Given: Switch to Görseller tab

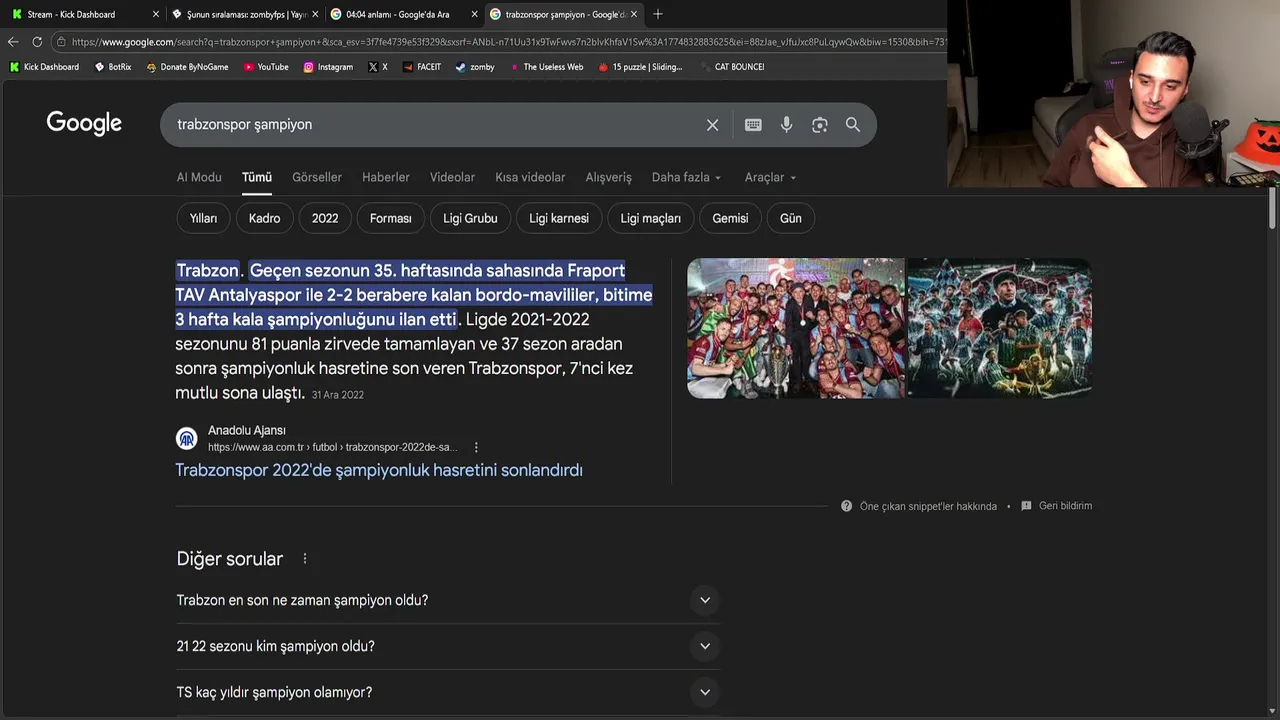Looking at the screenshot, I should coord(317,177).
